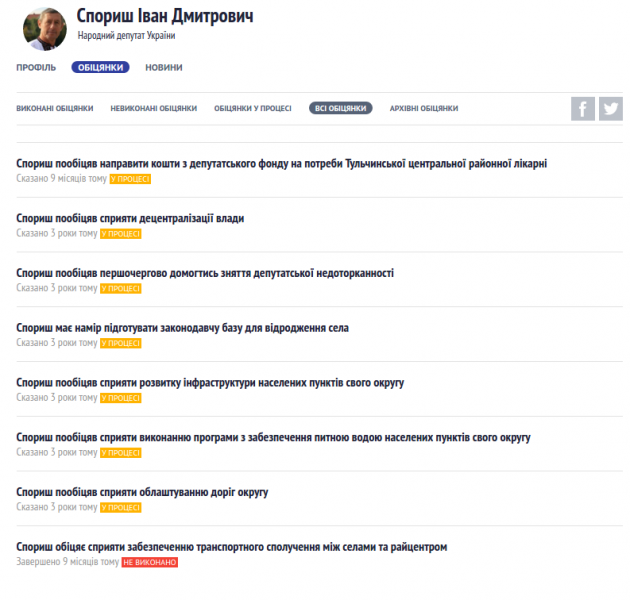This screenshot has width=630, height=600.
Task: Filter by ВИКОНАНІ ОБІЦЯНКИ
Action: [x=55, y=109]
